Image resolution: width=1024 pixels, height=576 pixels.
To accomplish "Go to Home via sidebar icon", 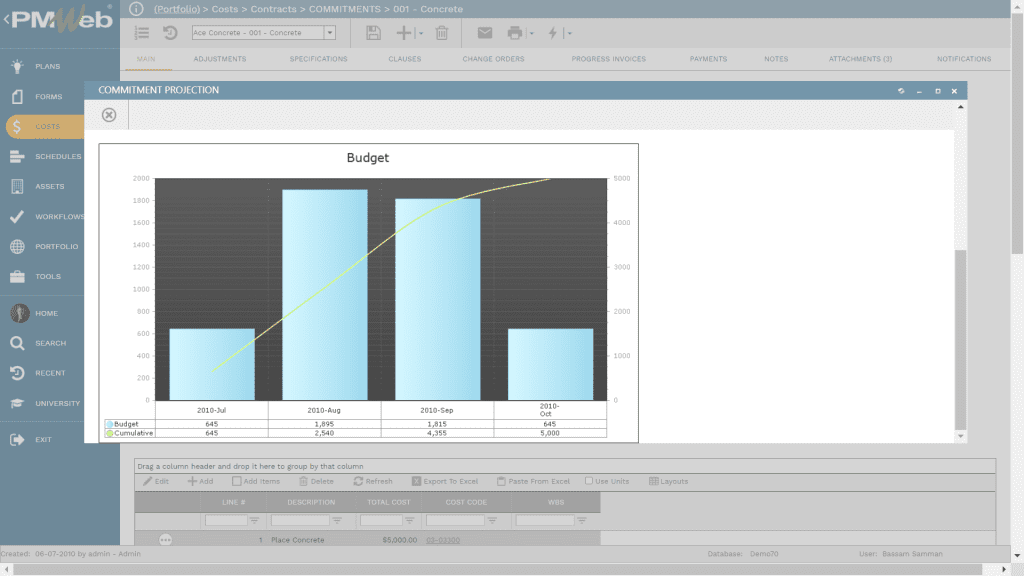I will [20, 313].
